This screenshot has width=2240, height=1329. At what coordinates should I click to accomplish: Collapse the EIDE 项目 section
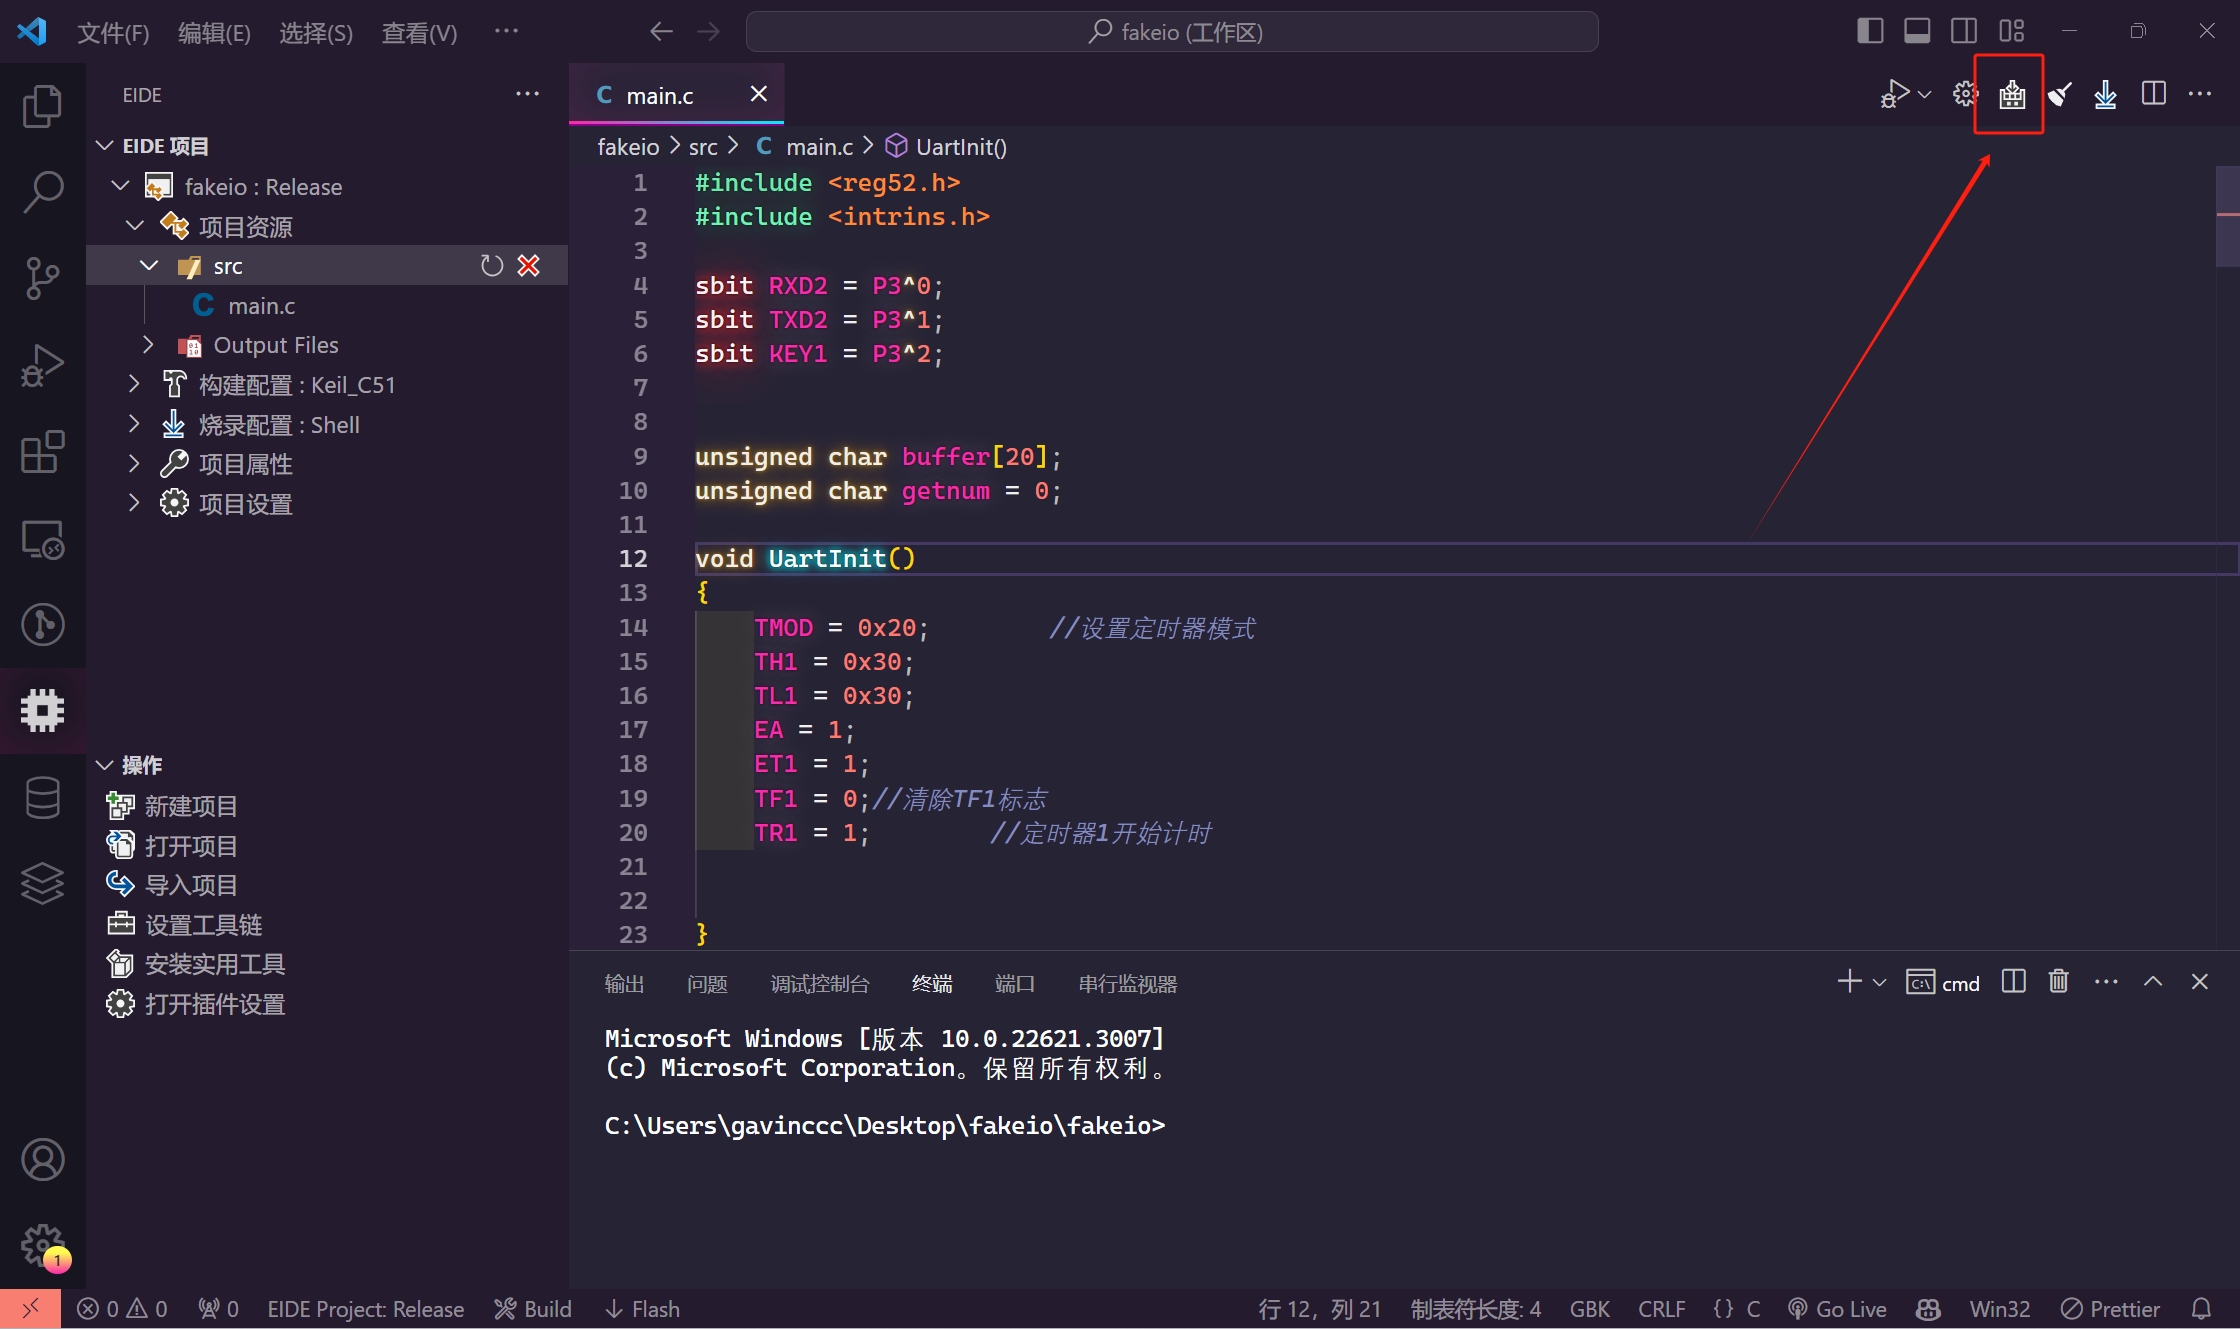coord(105,146)
